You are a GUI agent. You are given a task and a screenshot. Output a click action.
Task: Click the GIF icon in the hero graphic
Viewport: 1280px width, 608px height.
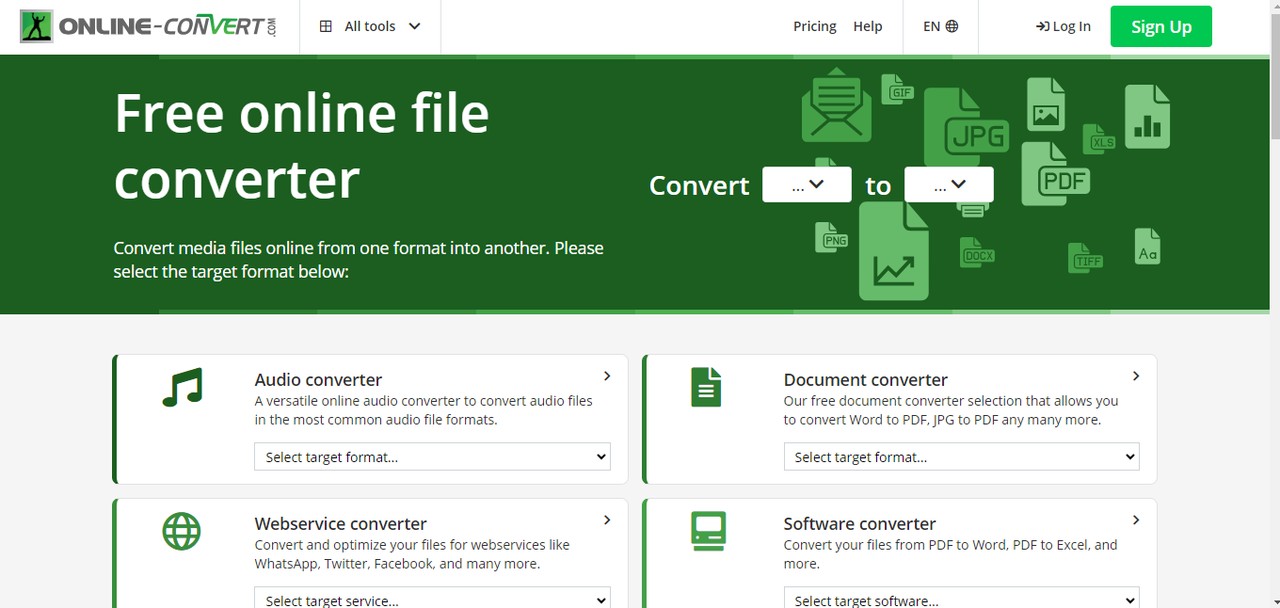click(x=898, y=90)
